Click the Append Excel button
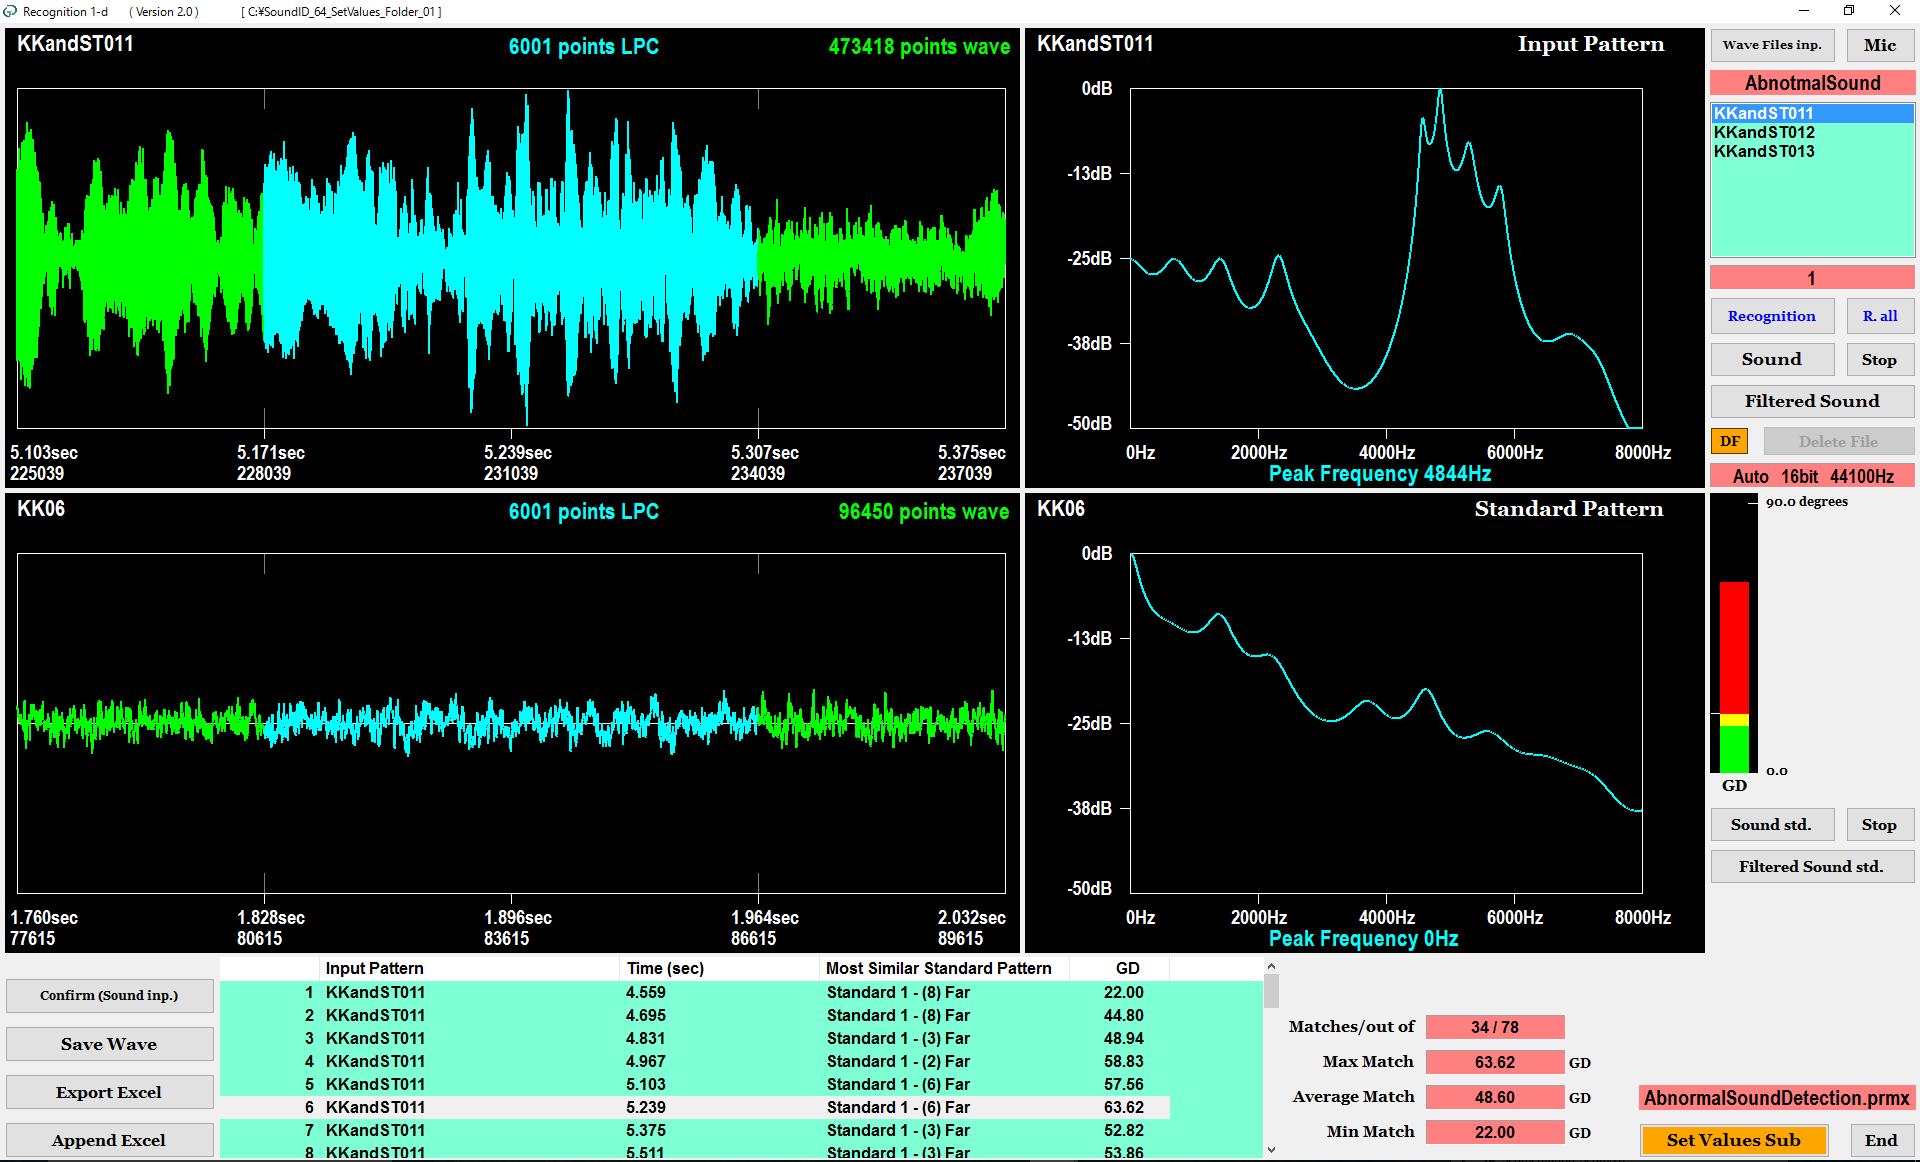 (x=109, y=1140)
